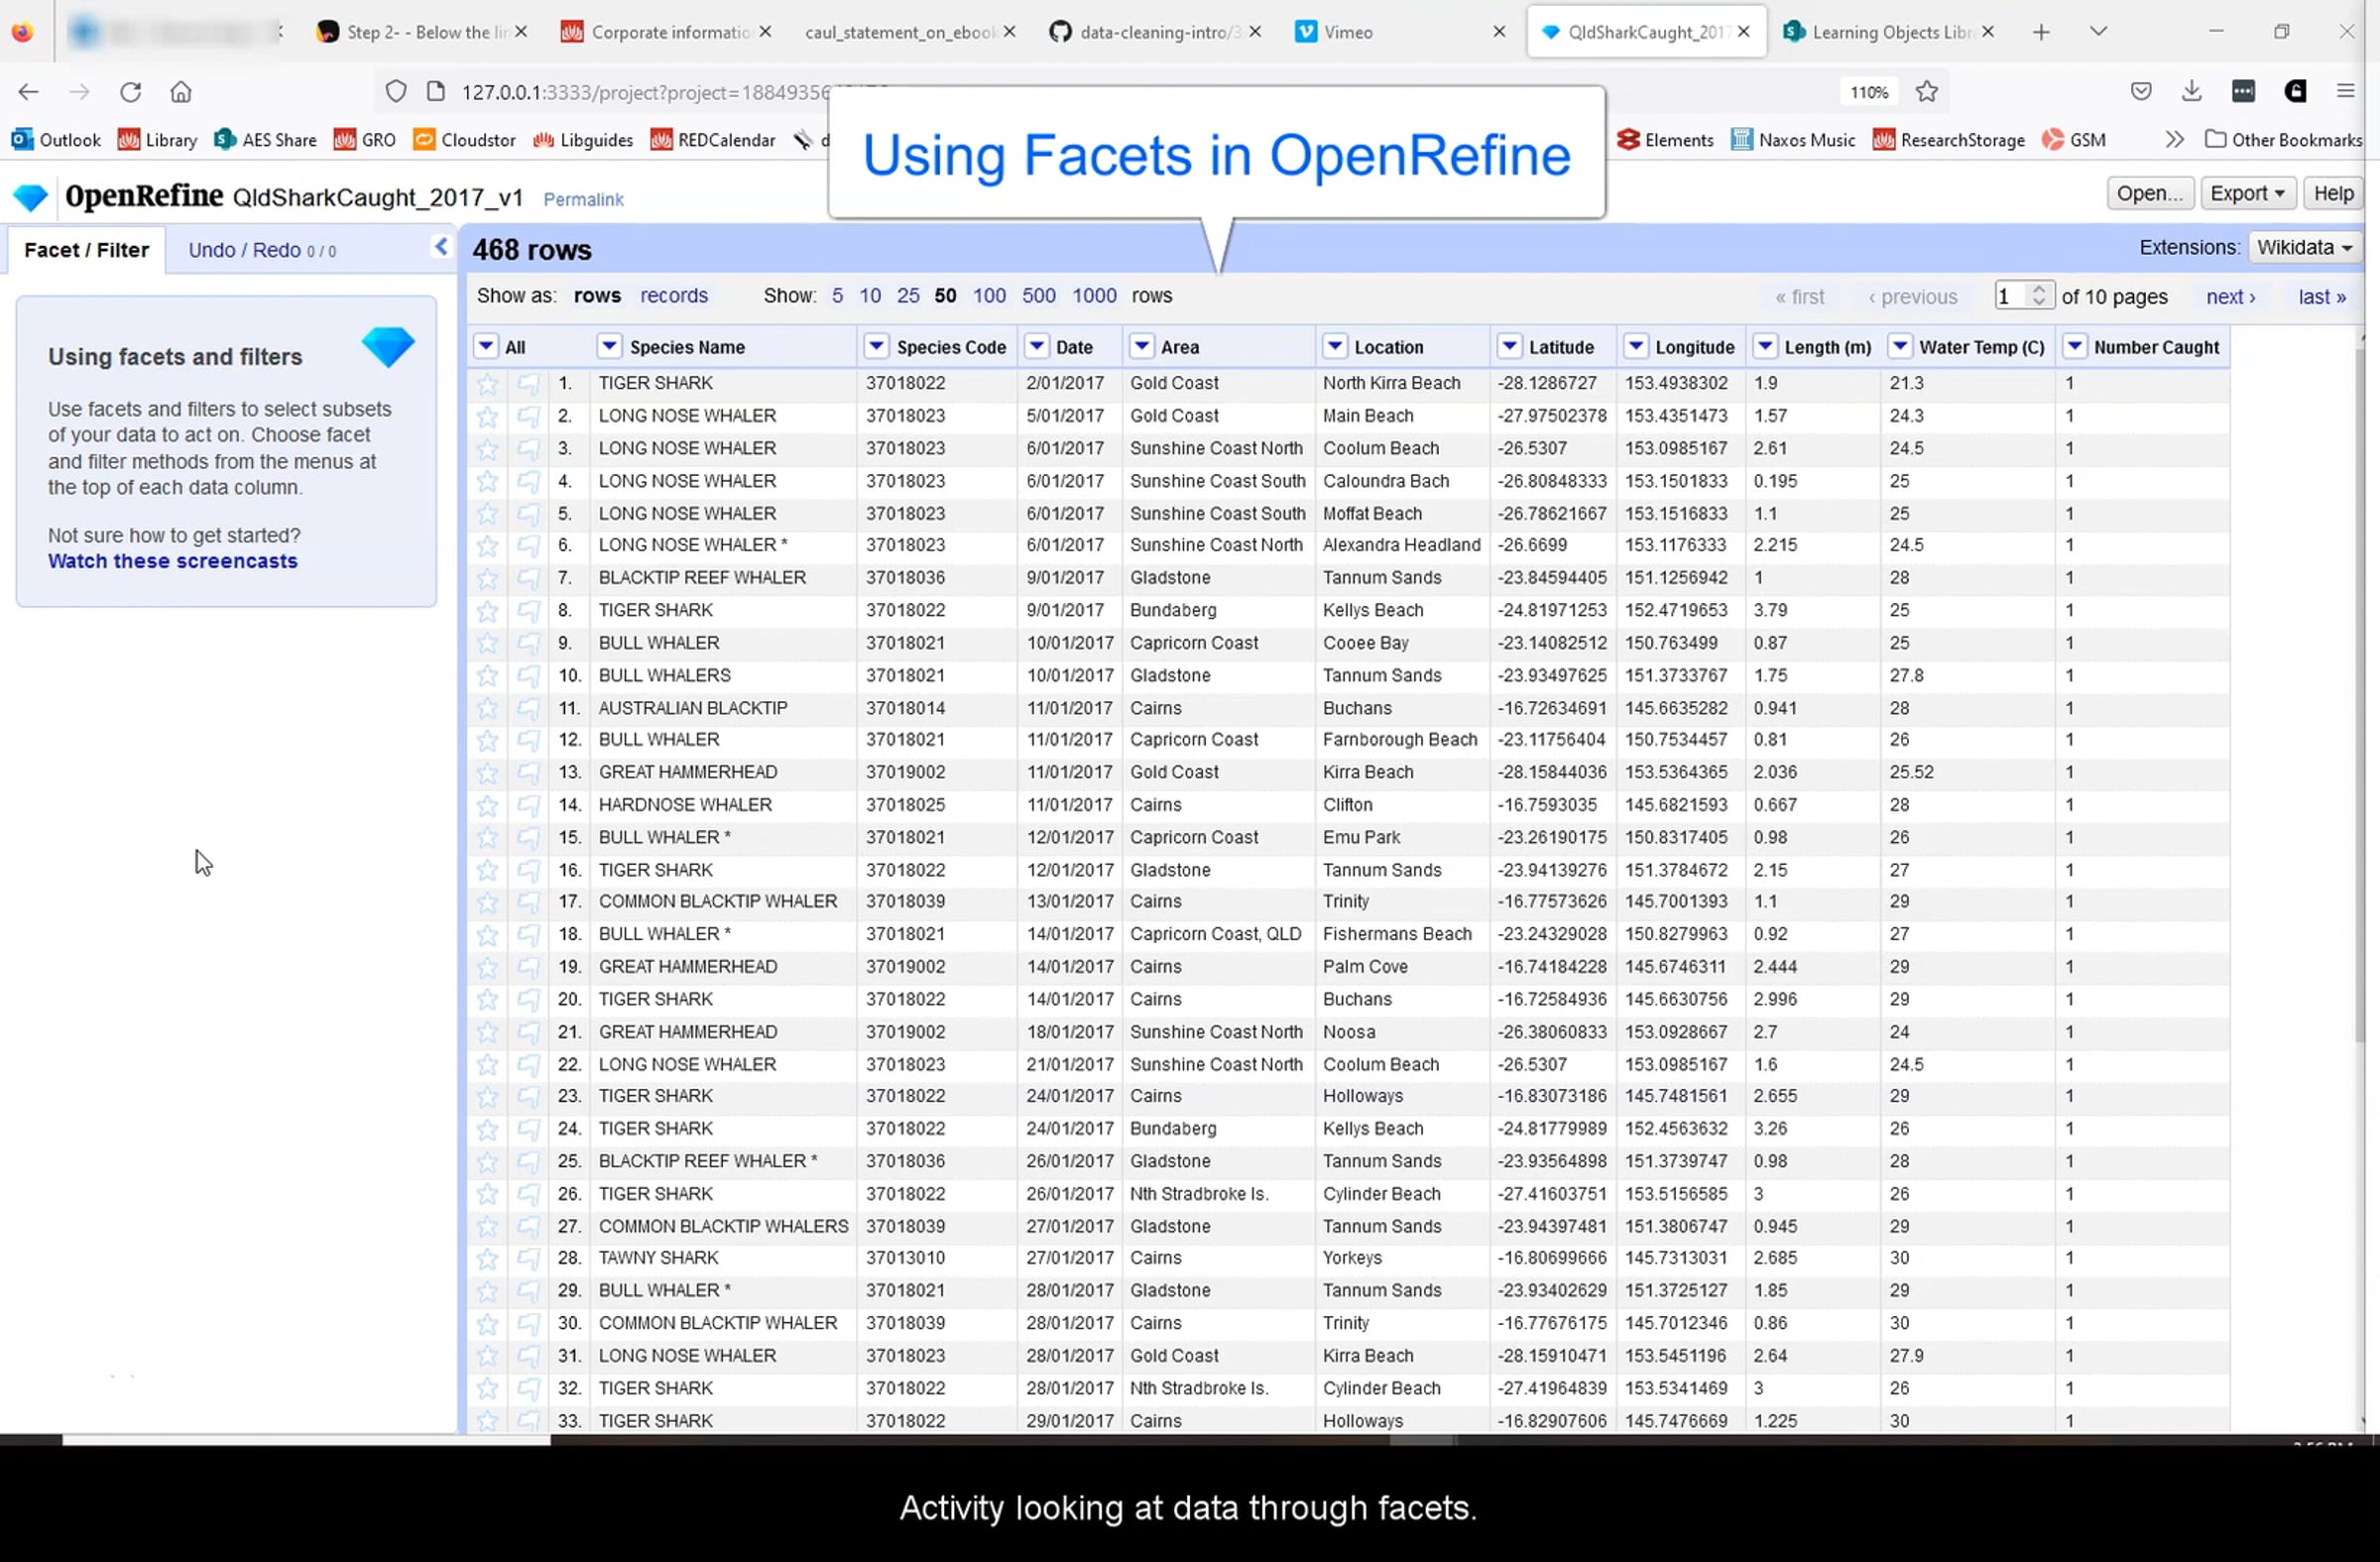Open the browser downloads icon

2192,92
